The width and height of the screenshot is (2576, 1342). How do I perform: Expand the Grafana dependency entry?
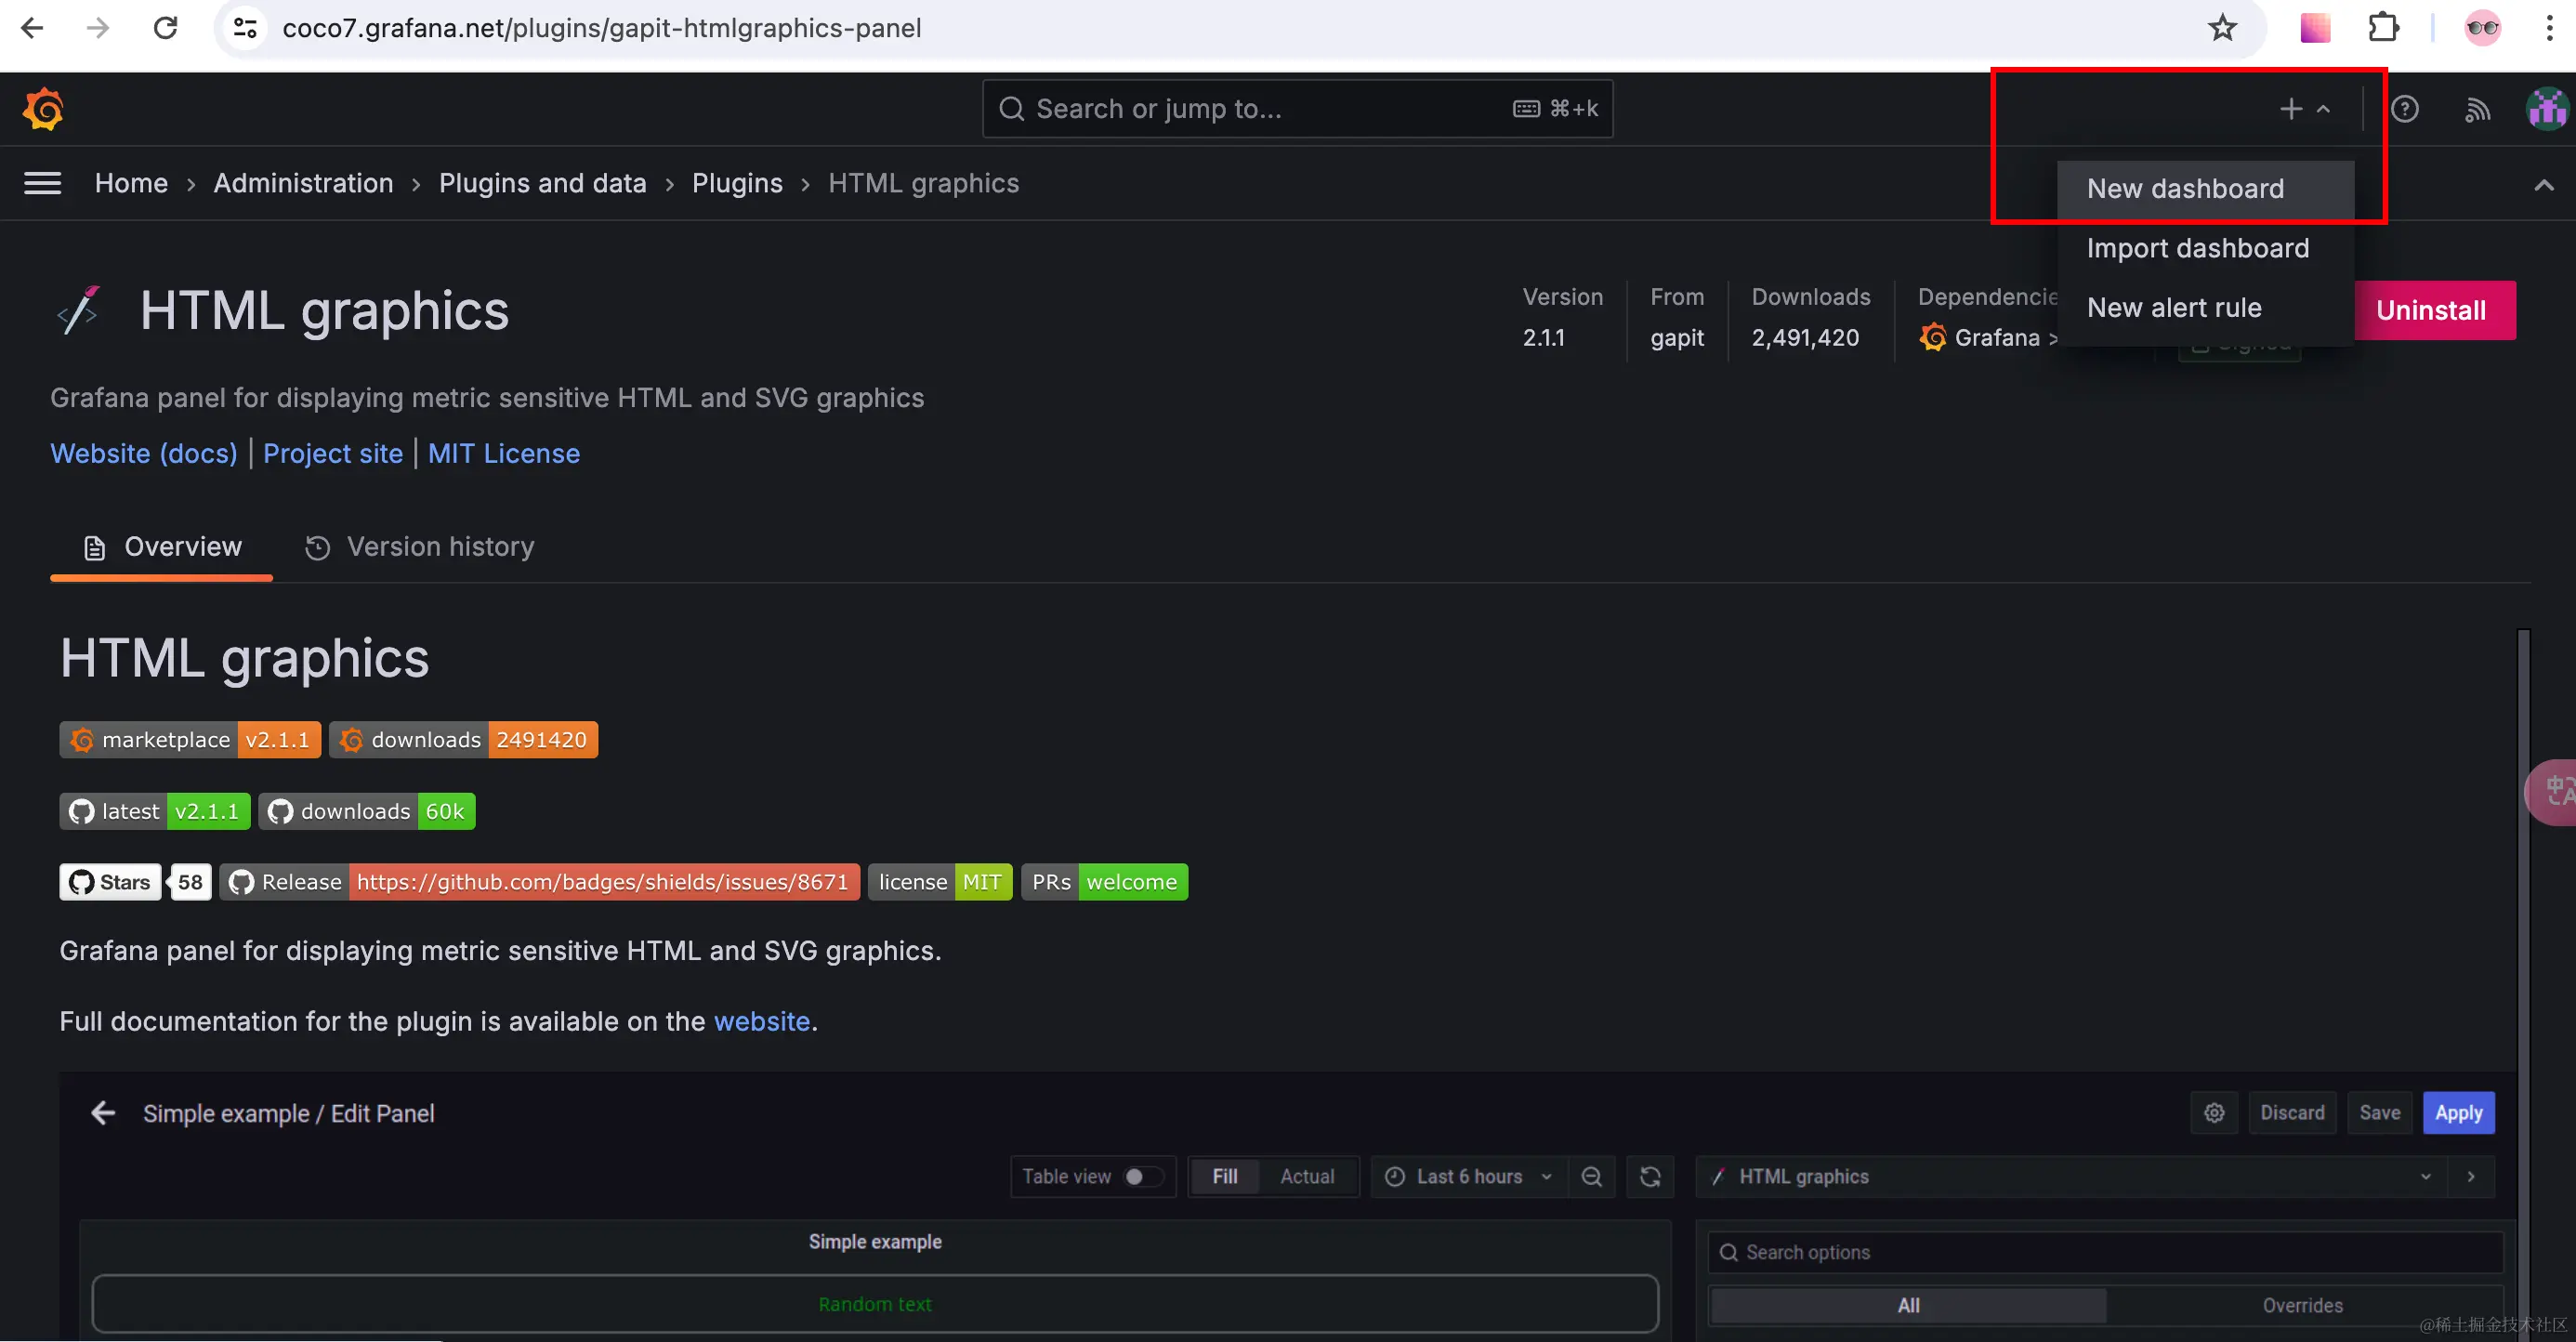point(1988,338)
